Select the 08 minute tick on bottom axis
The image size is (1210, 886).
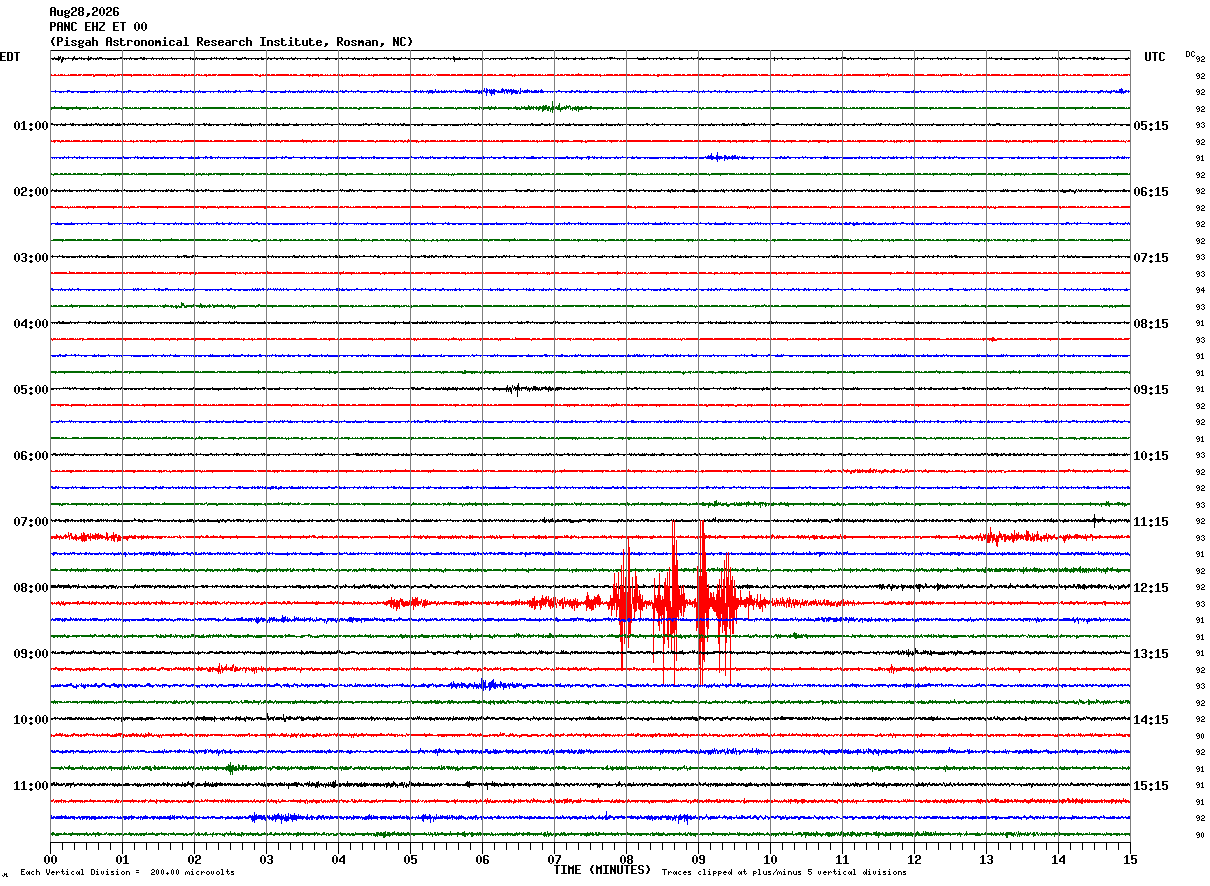(x=626, y=859)
